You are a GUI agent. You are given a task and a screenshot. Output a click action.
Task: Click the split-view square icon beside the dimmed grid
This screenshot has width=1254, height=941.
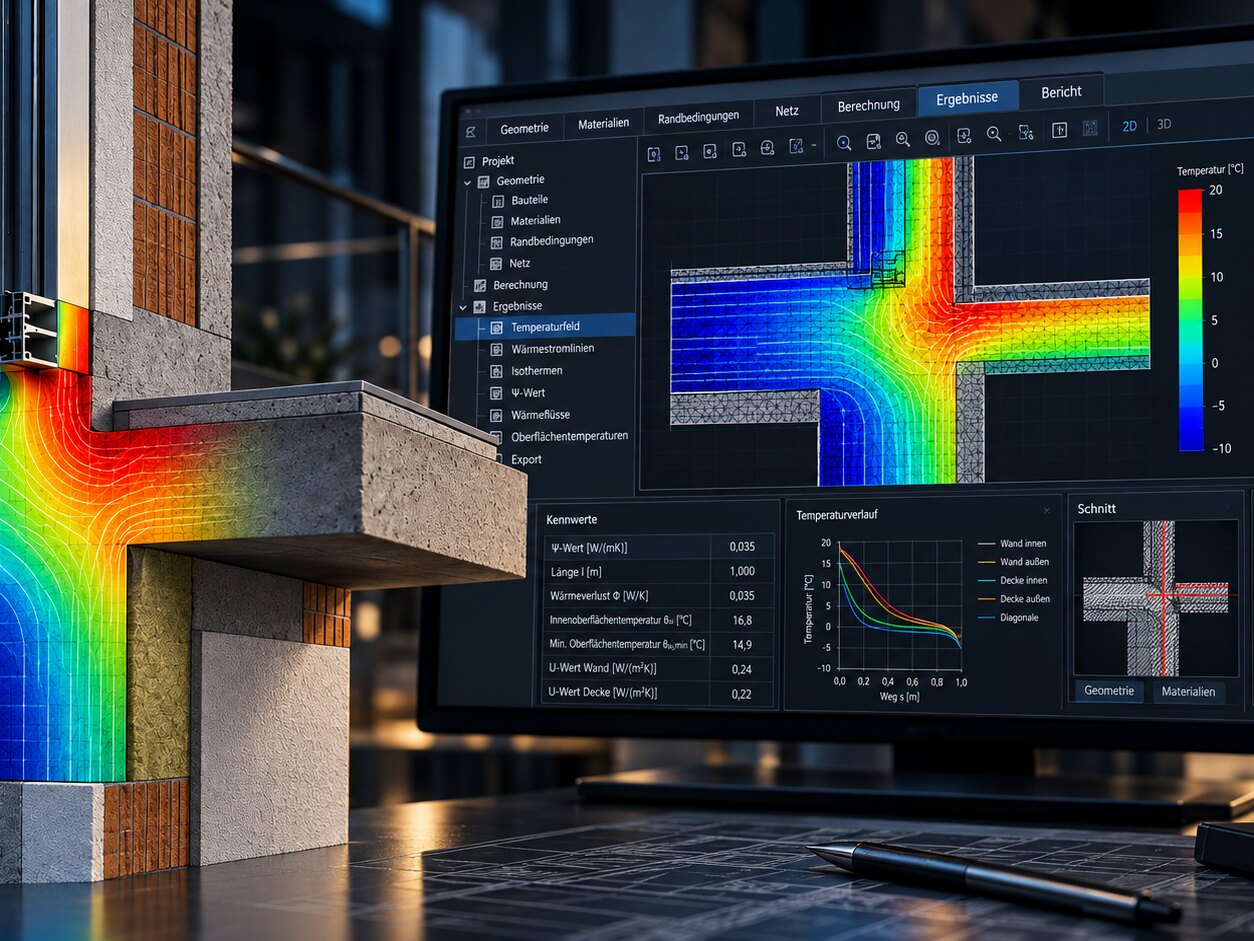tap(1059, 130)
